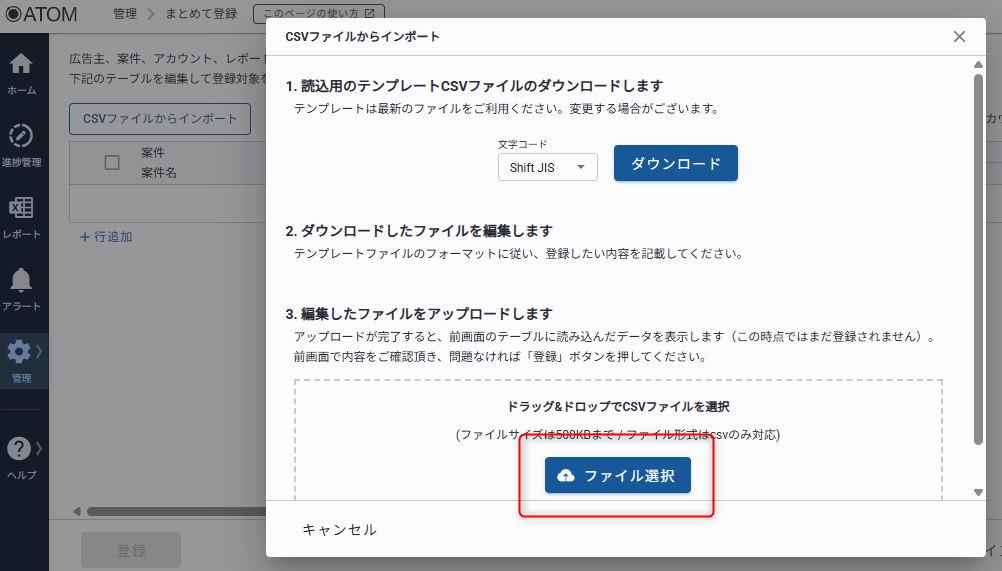Click the Home icon in sidebar
1002x571 pixels.
pyautogui.click(x=21, y=65)
